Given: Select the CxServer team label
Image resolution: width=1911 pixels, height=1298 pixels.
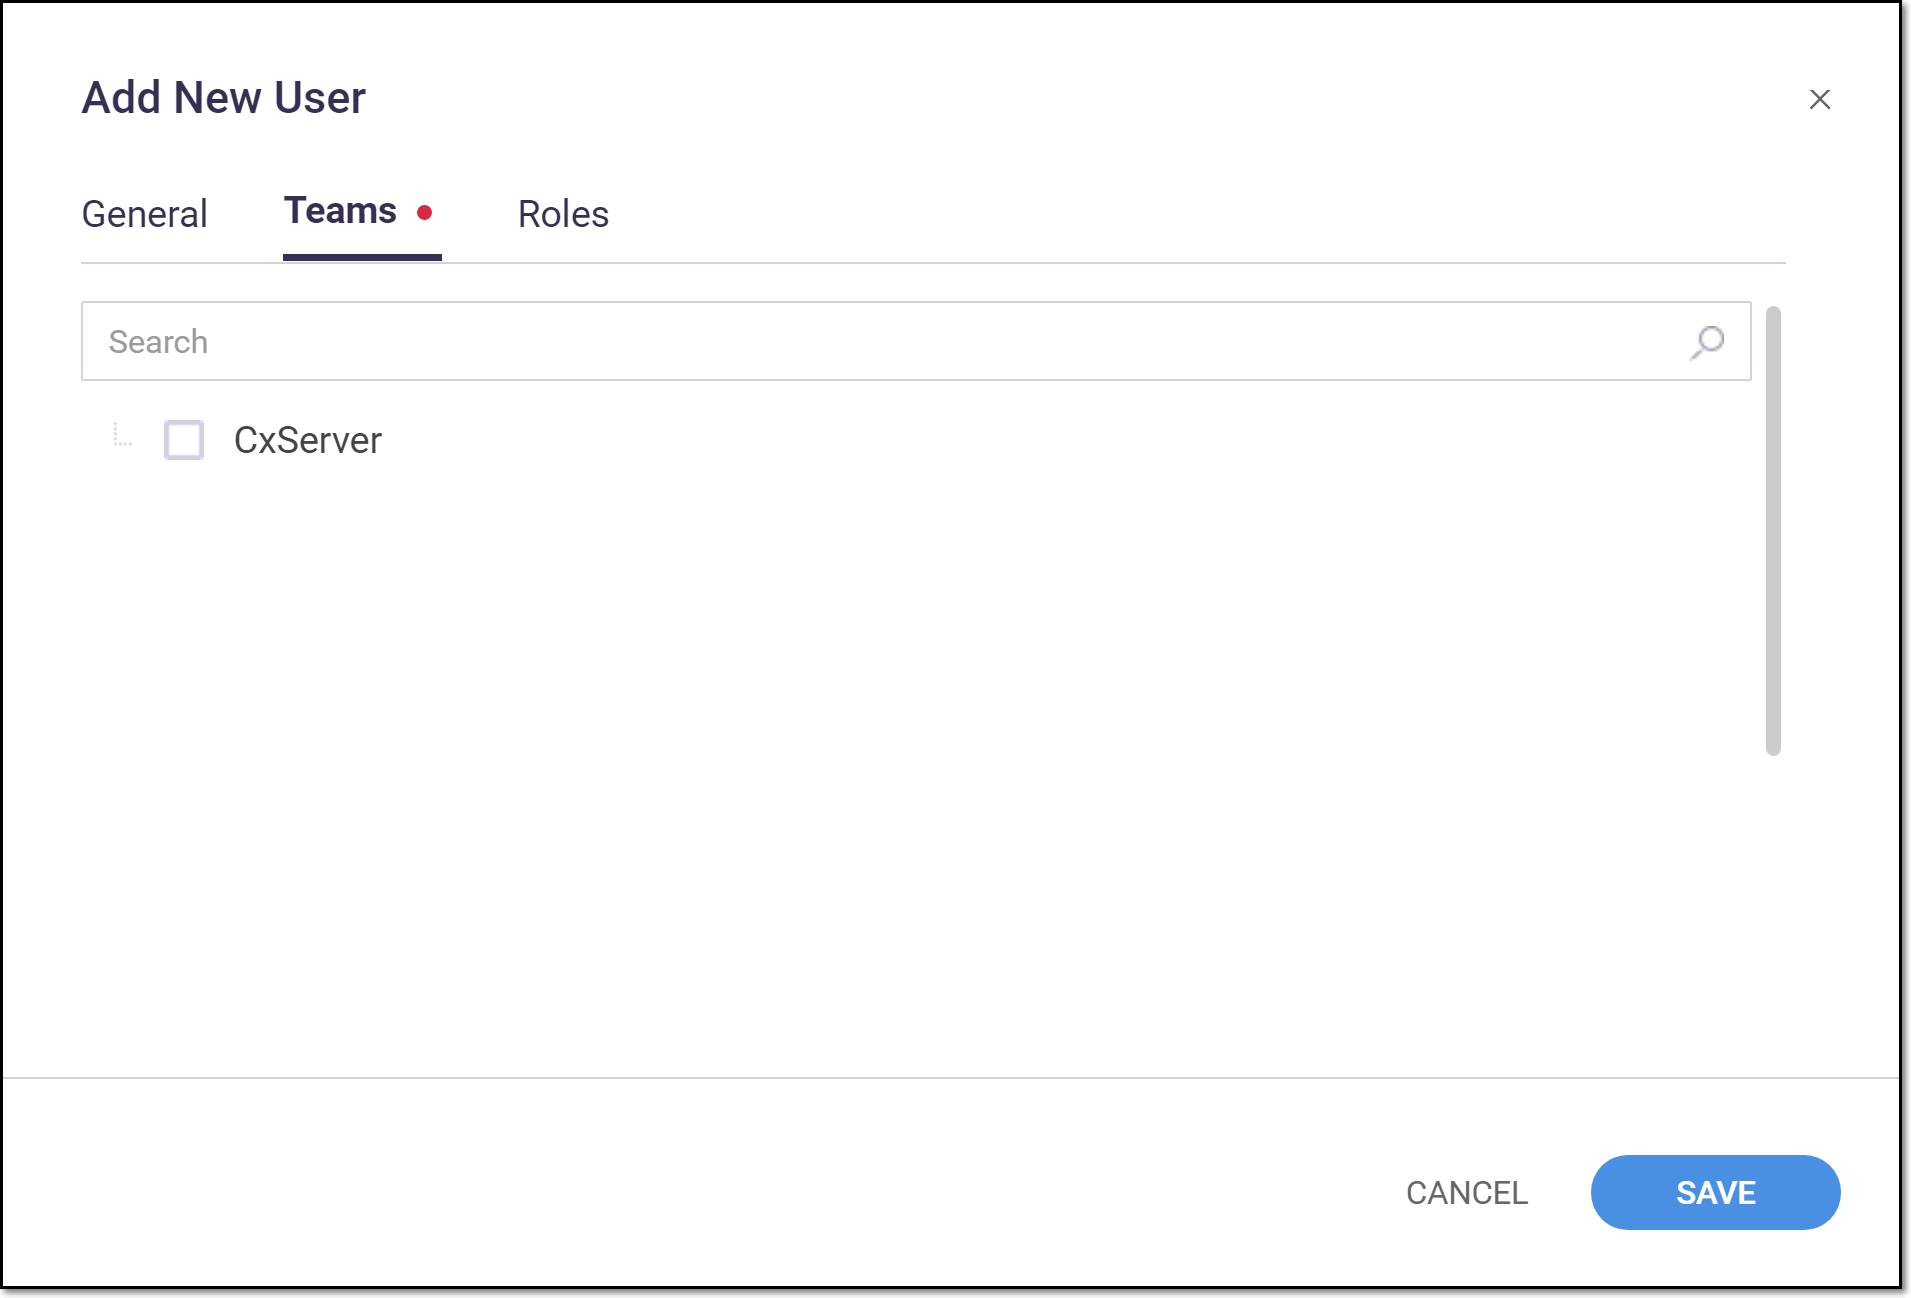Looking at the screenshot, I should tap(308, 440).
